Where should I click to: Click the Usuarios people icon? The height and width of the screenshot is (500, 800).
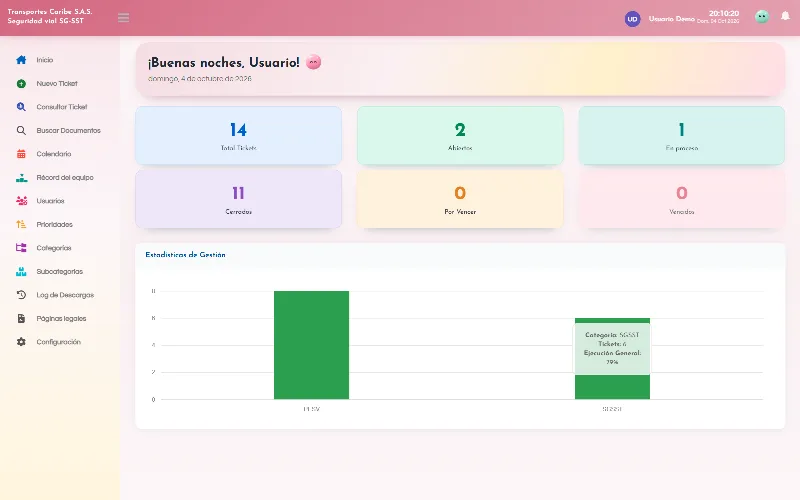pyautogui.click(x=21, y=201)
